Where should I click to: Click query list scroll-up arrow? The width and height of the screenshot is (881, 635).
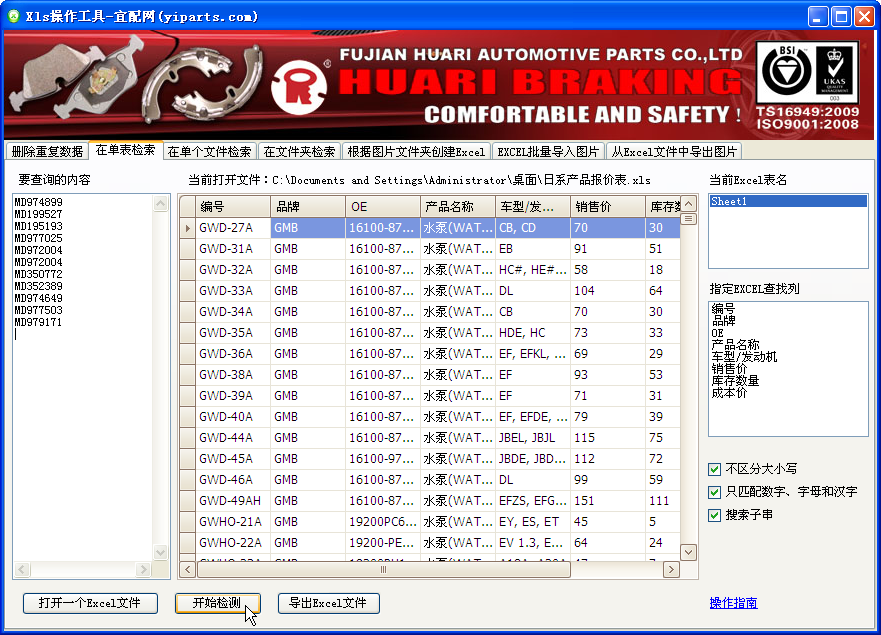pyautogui.click(x=160, y=203)
